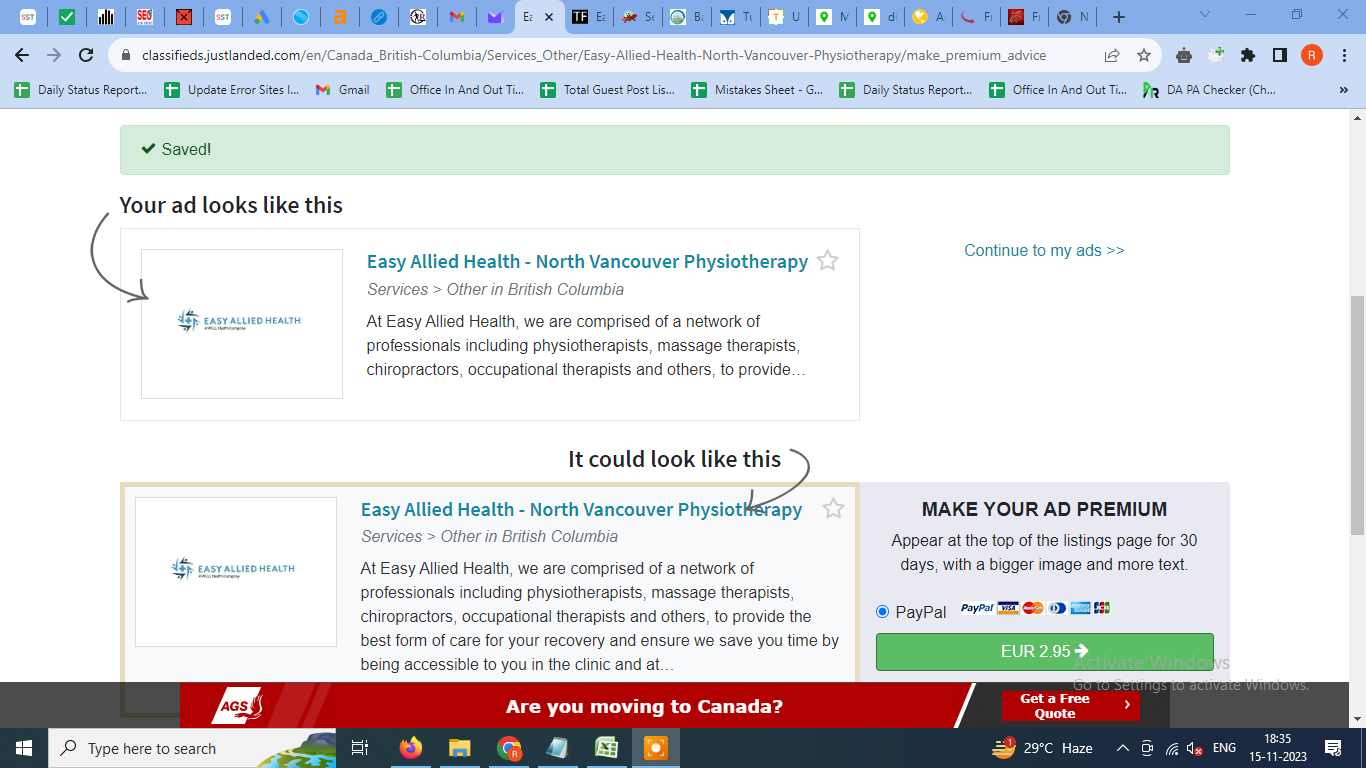Expand the bookmarks overflow chevron
This screenshot has width=1366, height=768.
click(x=1343, y=89)
